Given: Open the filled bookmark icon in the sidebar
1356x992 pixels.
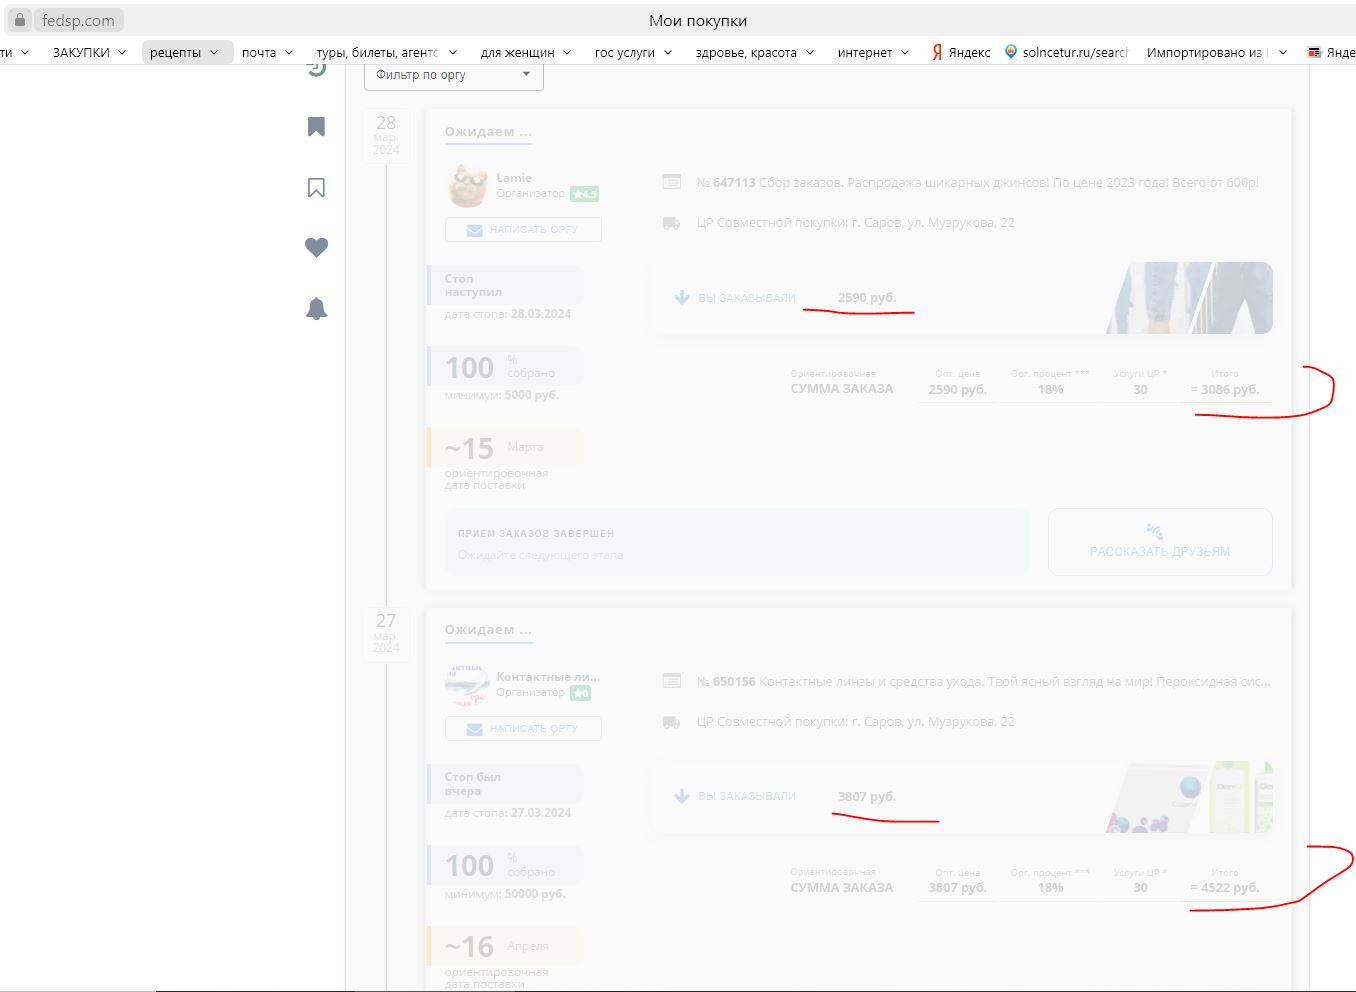Looking at the screenshot, I should [x=316, y=126].
